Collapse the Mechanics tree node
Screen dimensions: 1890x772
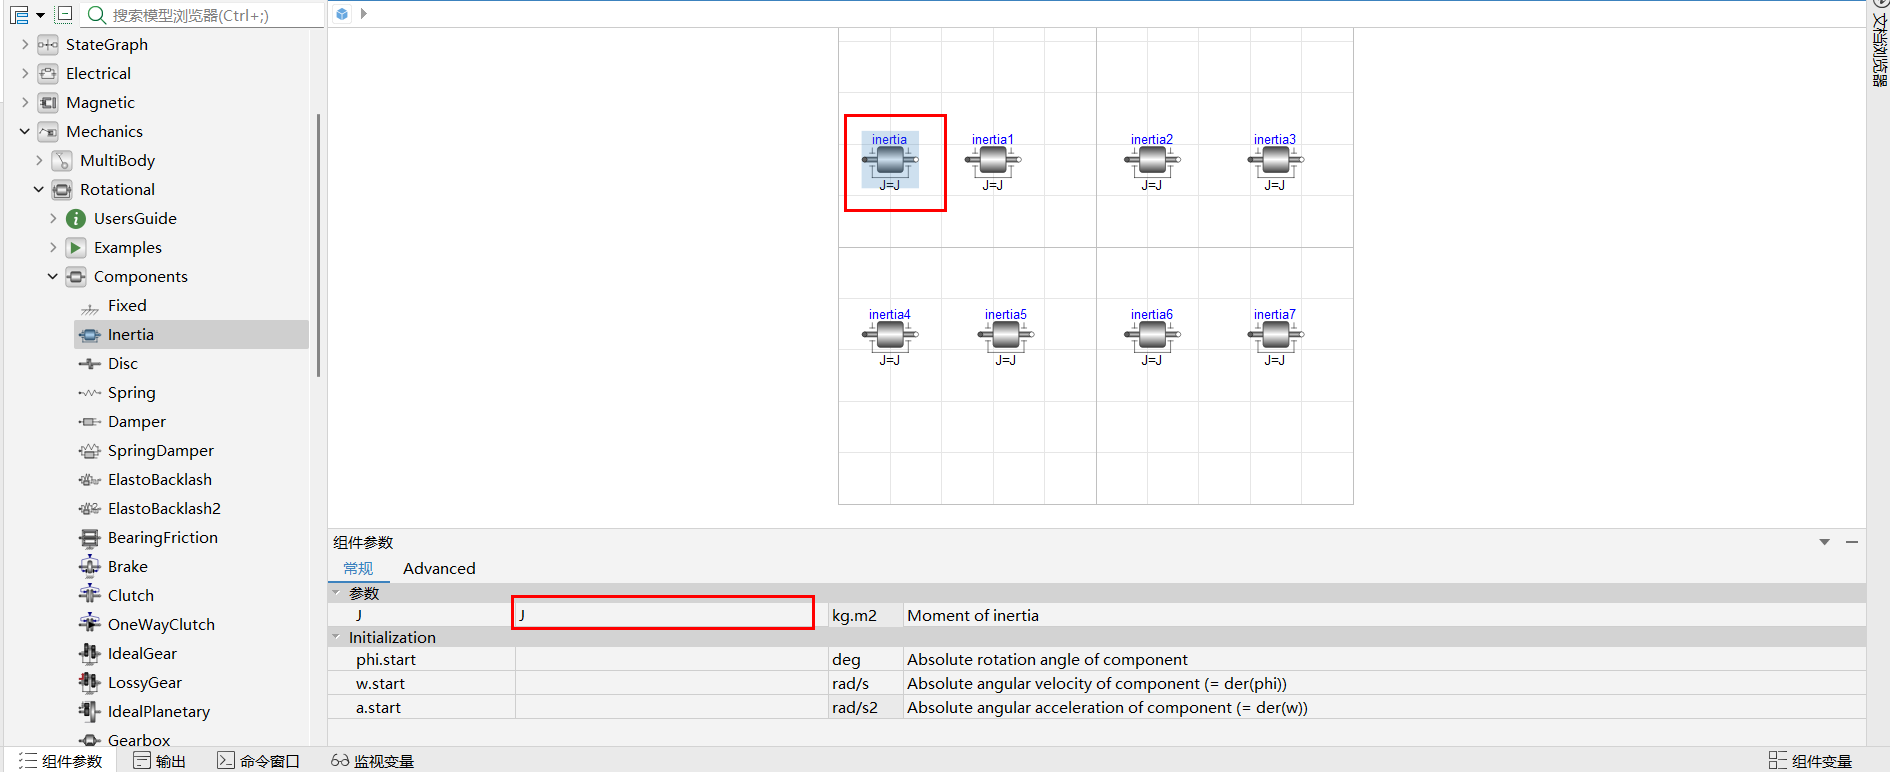(x=25, y=132)
